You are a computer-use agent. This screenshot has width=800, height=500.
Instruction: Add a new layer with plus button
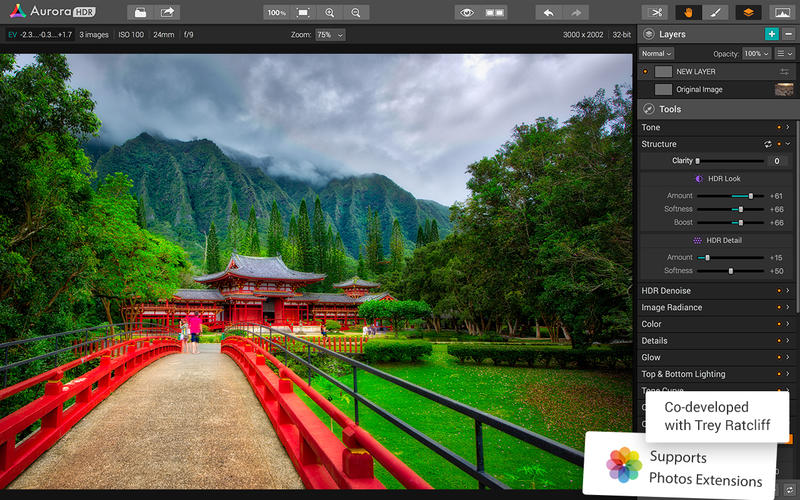771,34
